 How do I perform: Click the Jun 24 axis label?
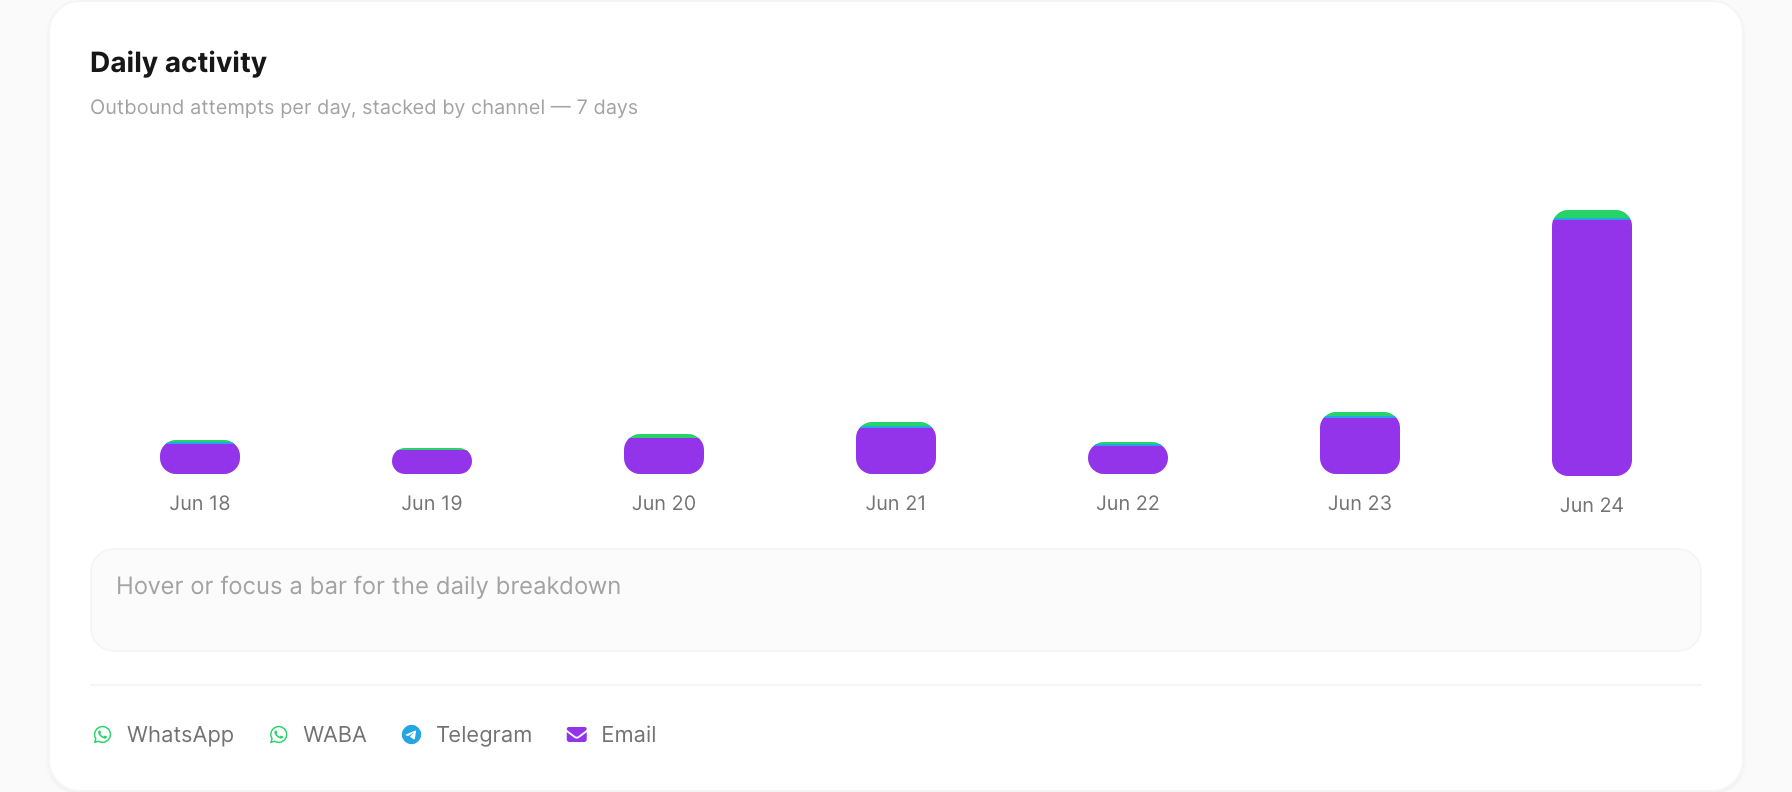(1592, 505)
